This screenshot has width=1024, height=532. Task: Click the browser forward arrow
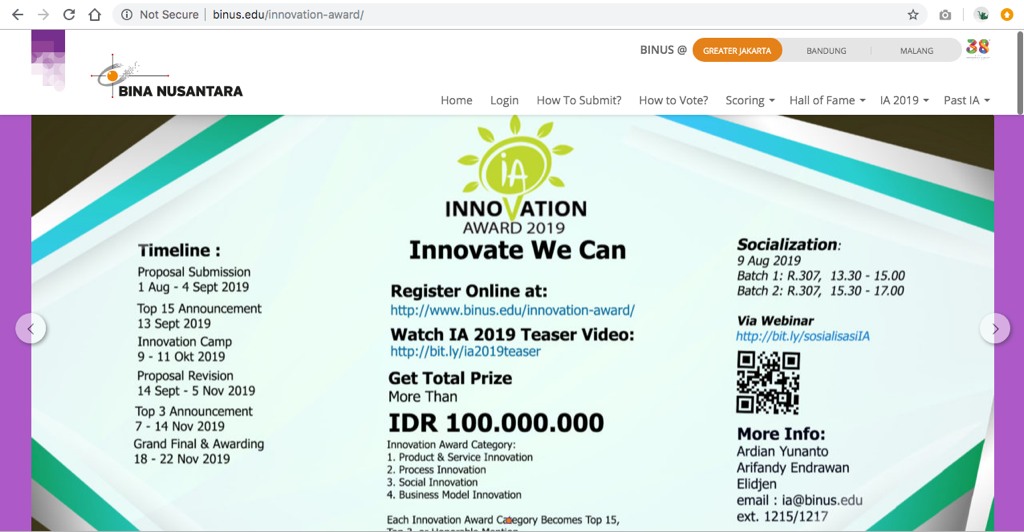coord(43,14)
